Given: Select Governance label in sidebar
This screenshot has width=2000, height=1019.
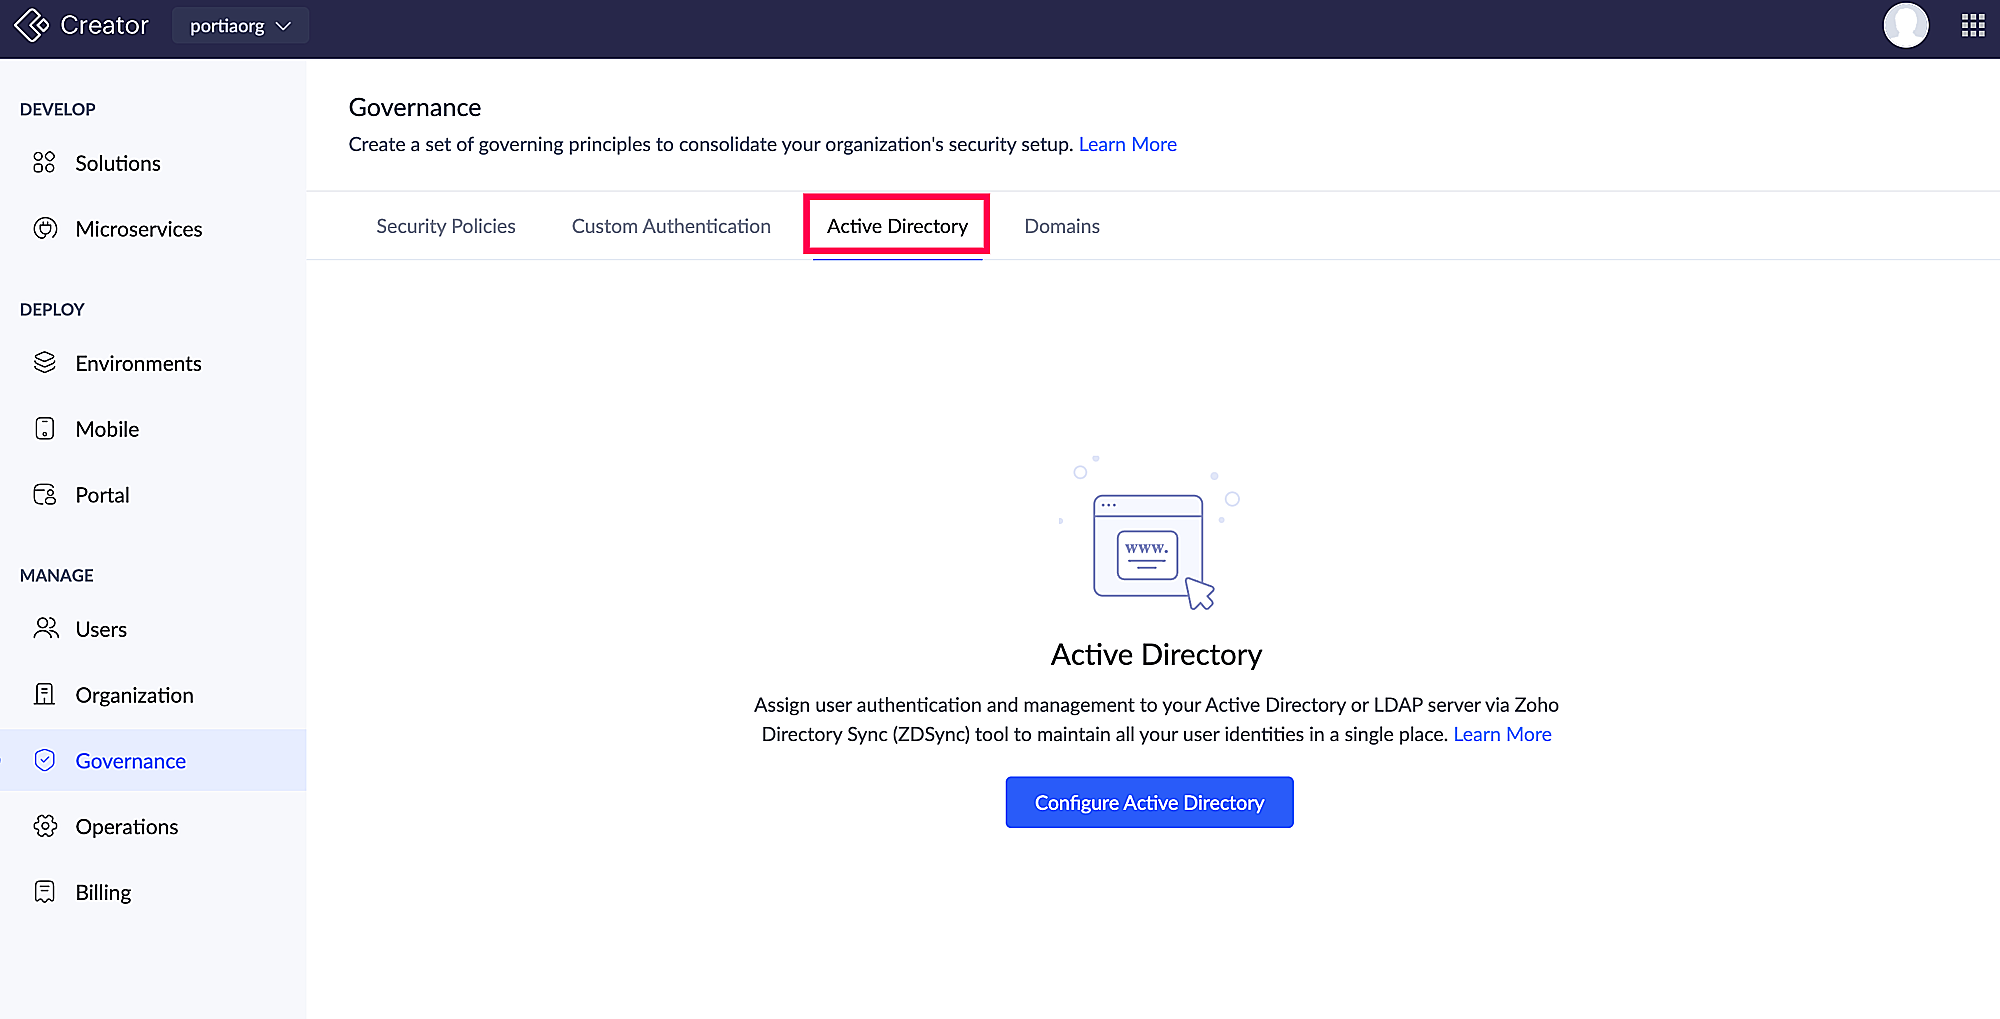Looking at the screenshot, I should [x=131, y=761].
